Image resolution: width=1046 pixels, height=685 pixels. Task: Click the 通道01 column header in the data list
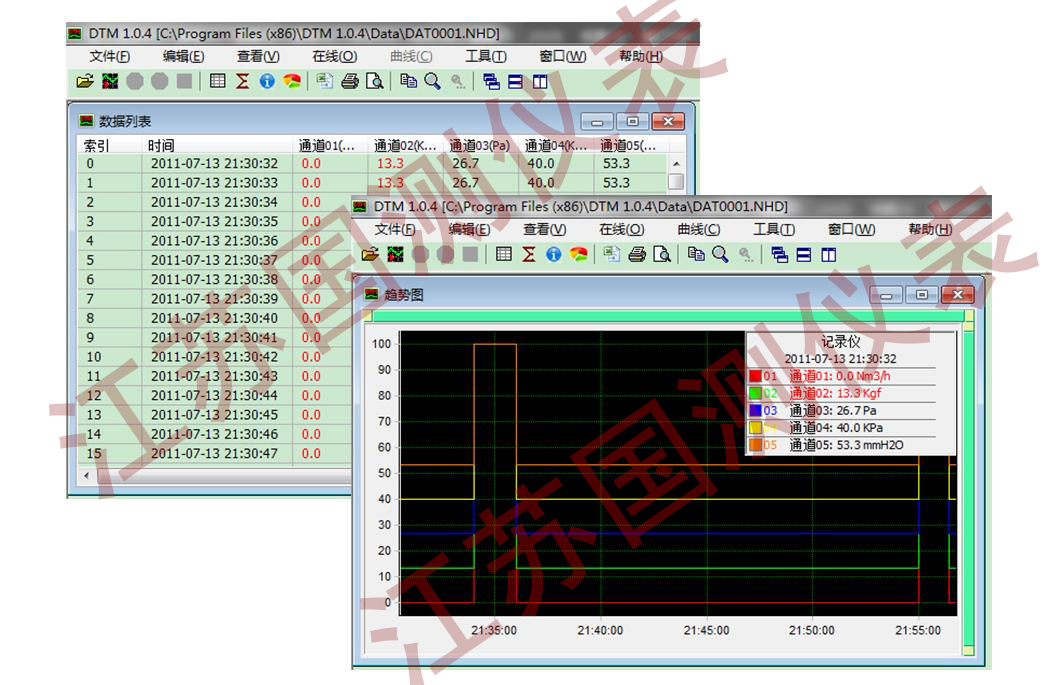(x=330, y=145)
